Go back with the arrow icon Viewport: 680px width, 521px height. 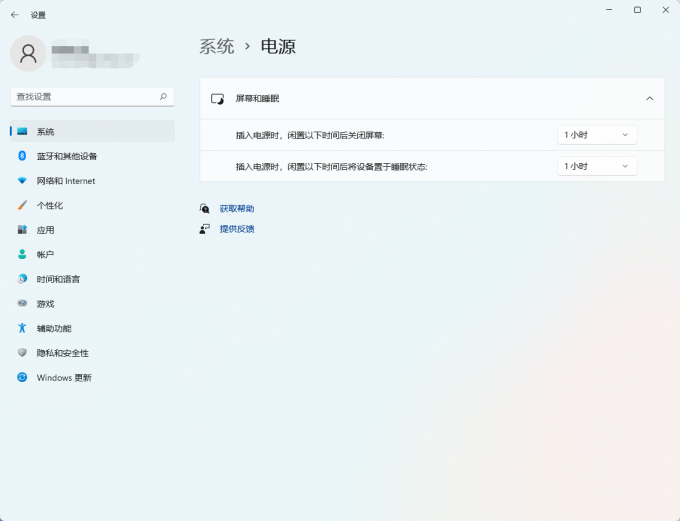(15, 15)
